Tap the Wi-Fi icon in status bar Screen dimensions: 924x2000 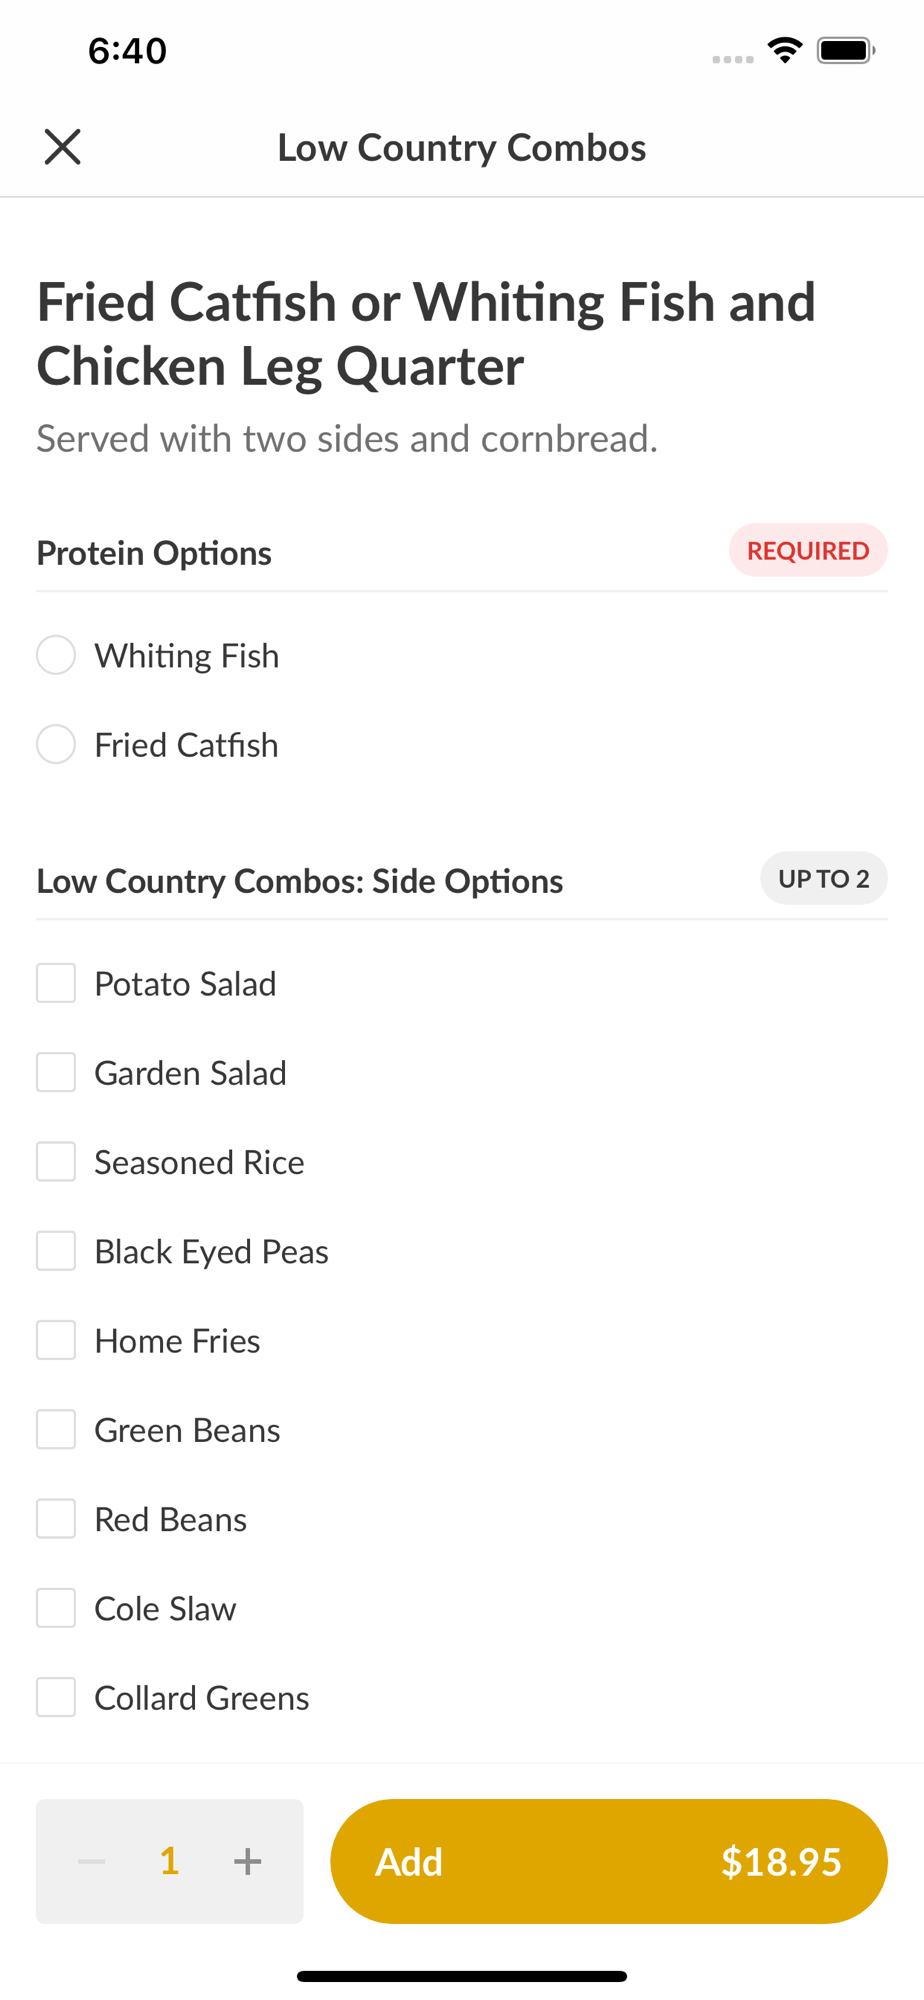(785, 50)
